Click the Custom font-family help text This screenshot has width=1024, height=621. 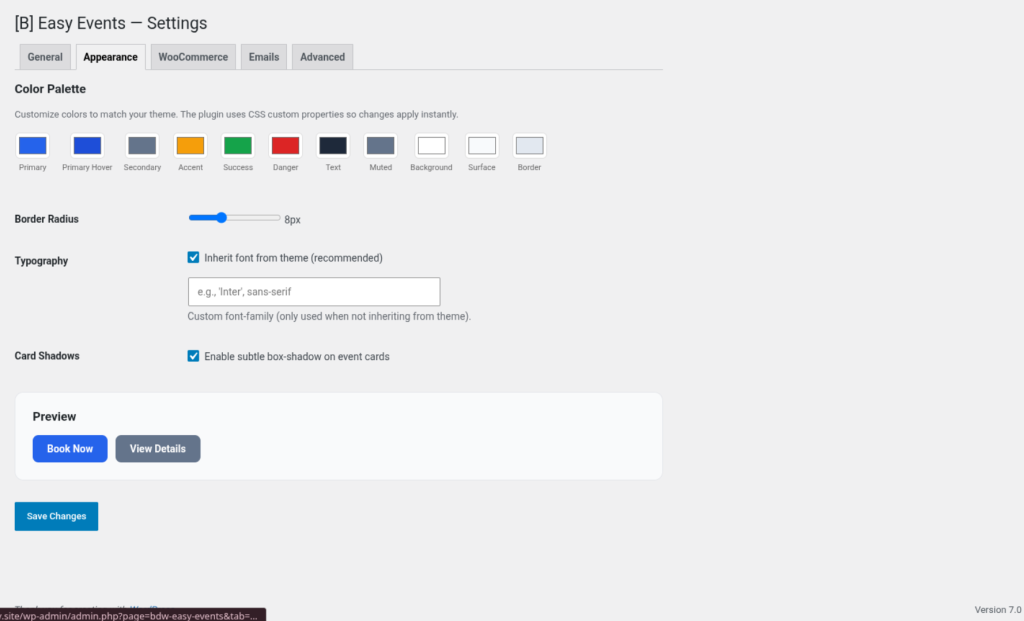tap(329, 316)
